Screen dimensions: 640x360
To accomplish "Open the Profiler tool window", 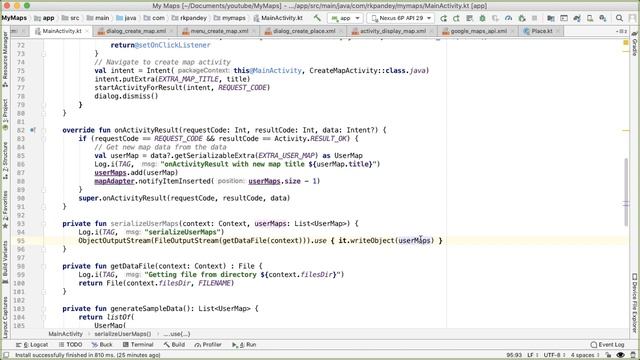I will click(x=208, y=345).
